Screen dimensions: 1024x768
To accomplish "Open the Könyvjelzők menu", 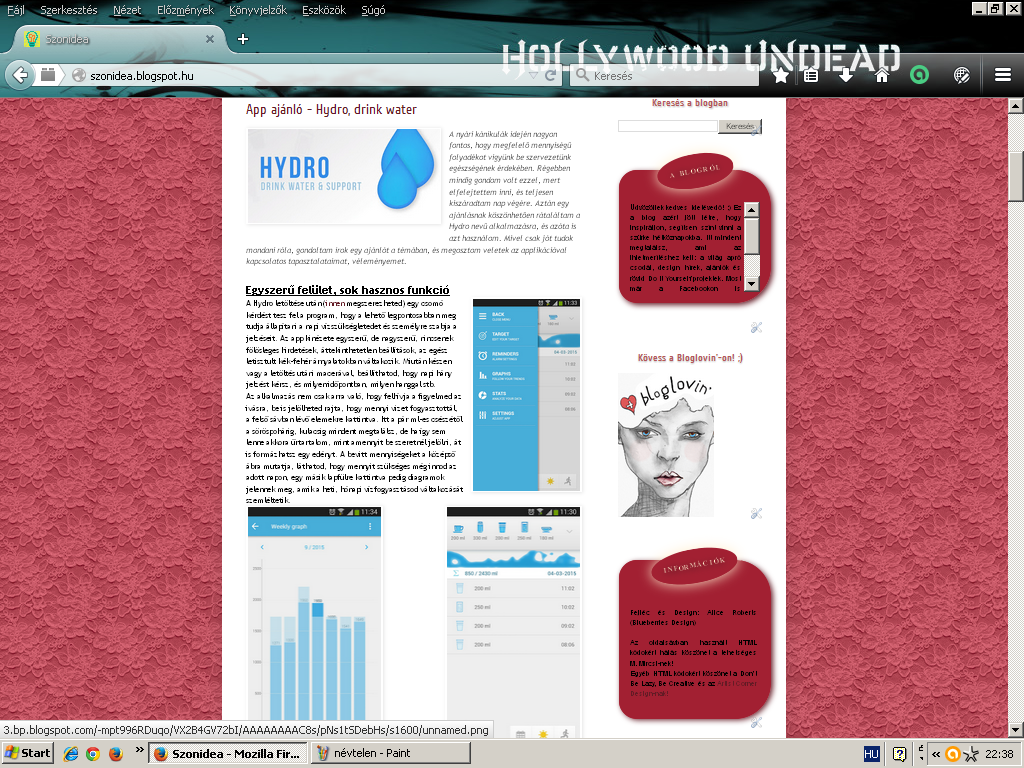I will (258, 10).
